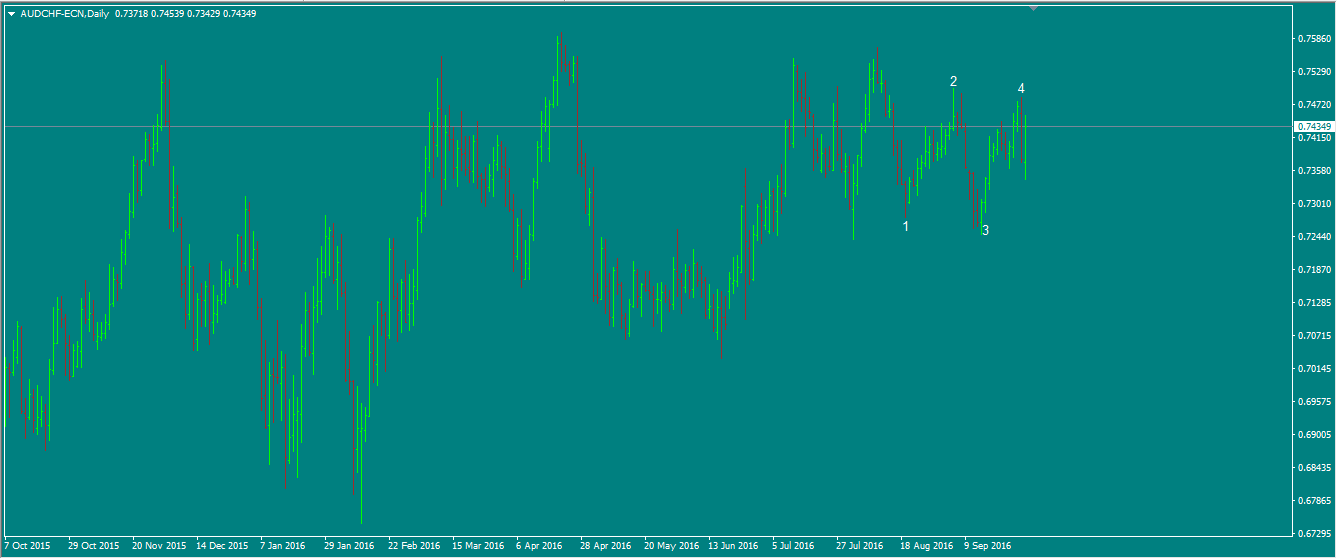This screenshot has height=559, width=1337.
Task: Select the wave label 4 text object
Action: click(1021, 89)
